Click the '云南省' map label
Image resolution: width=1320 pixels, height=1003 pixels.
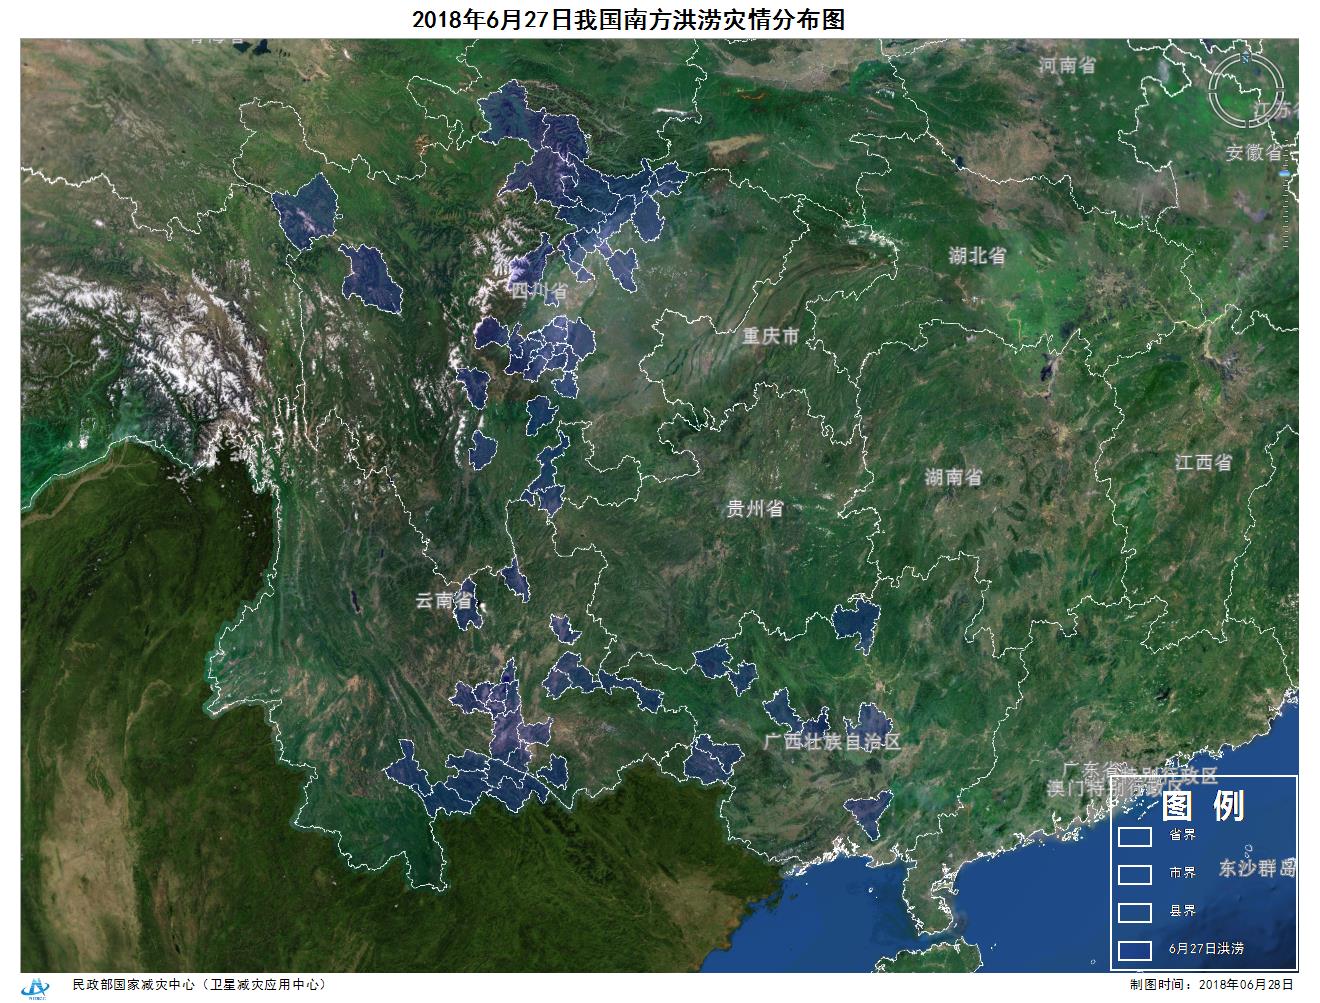click(x=445, y=602)
